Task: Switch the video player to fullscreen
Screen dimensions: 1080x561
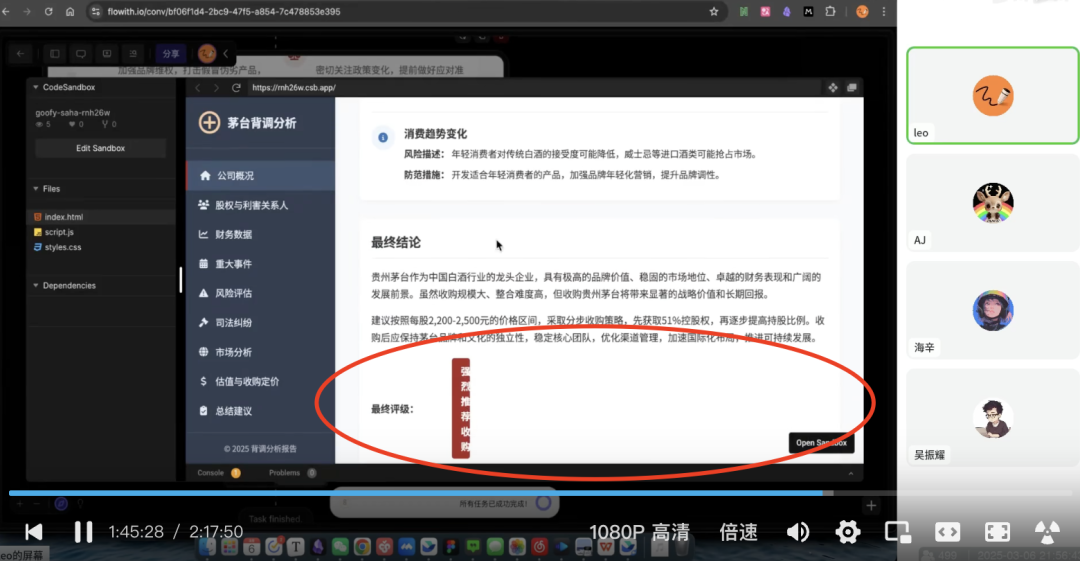Action: (x=997, y=531)
